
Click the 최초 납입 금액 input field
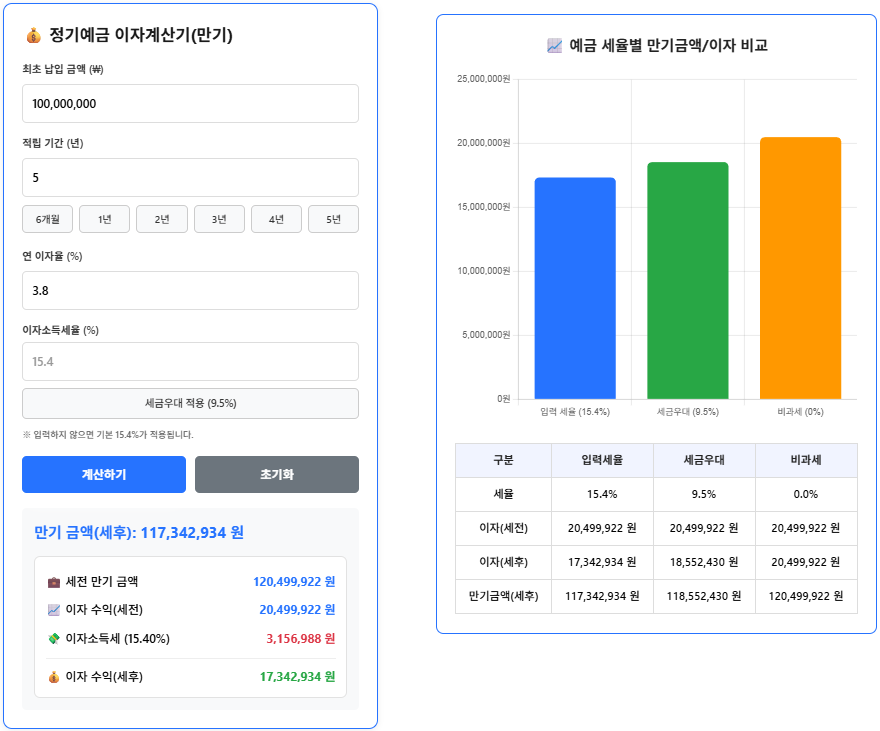pyautogui.click(x=190, y=103)
